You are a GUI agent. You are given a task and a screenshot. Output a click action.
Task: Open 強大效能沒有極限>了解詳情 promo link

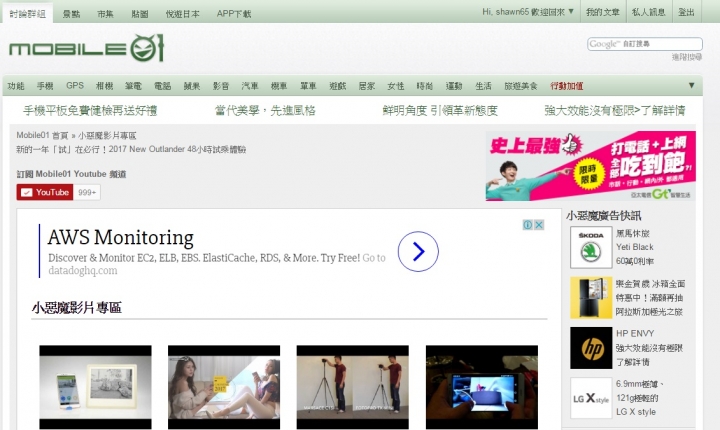(615, 110)
